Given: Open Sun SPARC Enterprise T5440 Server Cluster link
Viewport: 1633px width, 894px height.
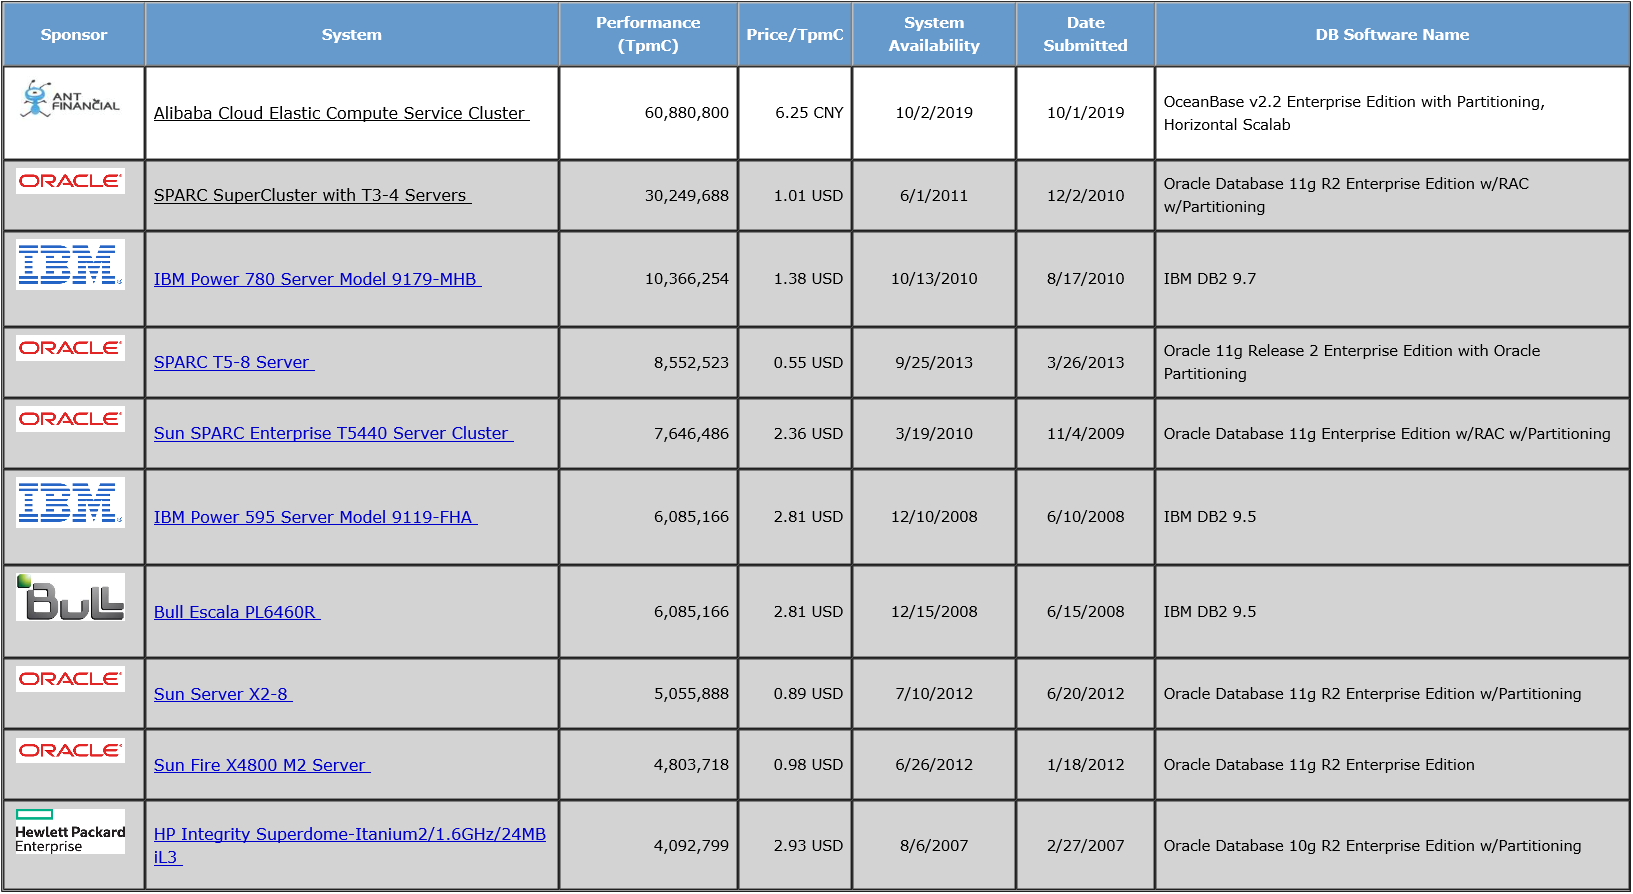Looking at the screenshot, I should coord(333,433).
